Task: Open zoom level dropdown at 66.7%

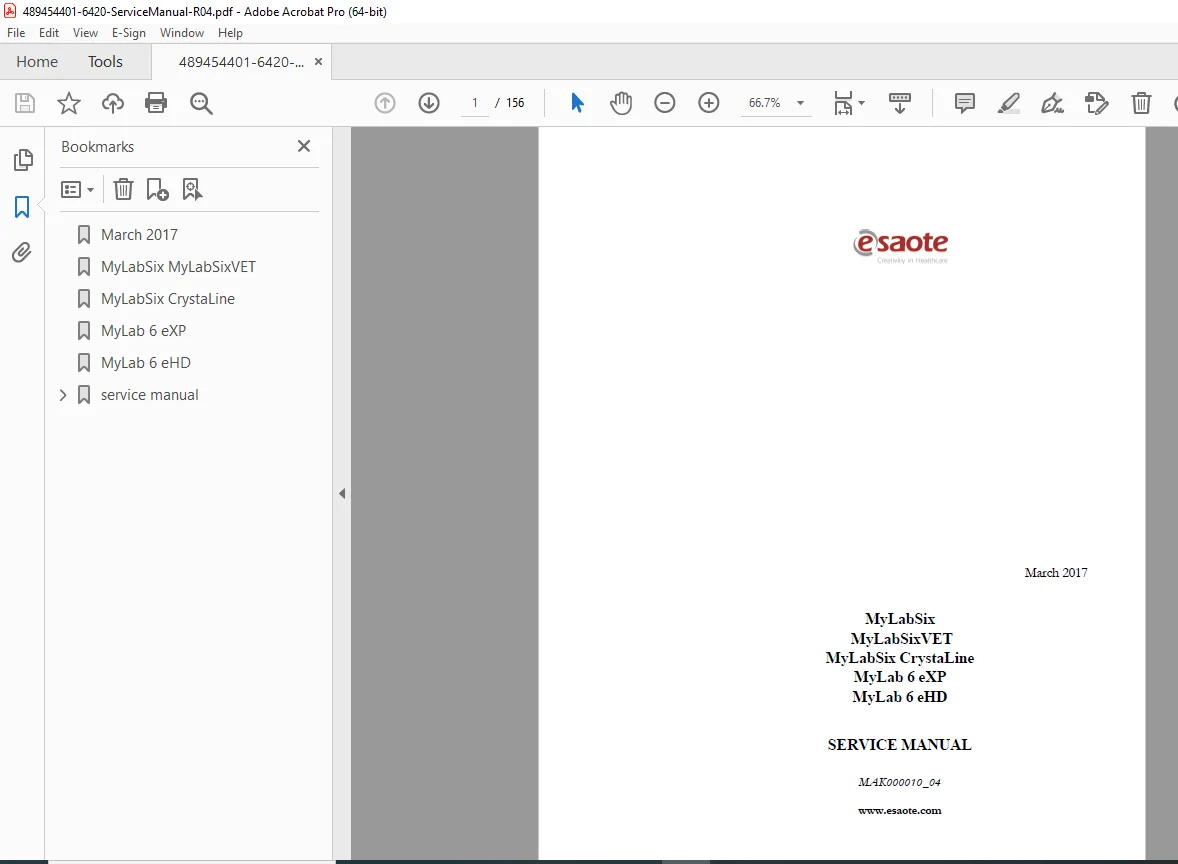Action: pyautogui.click(x=800, y=103)
